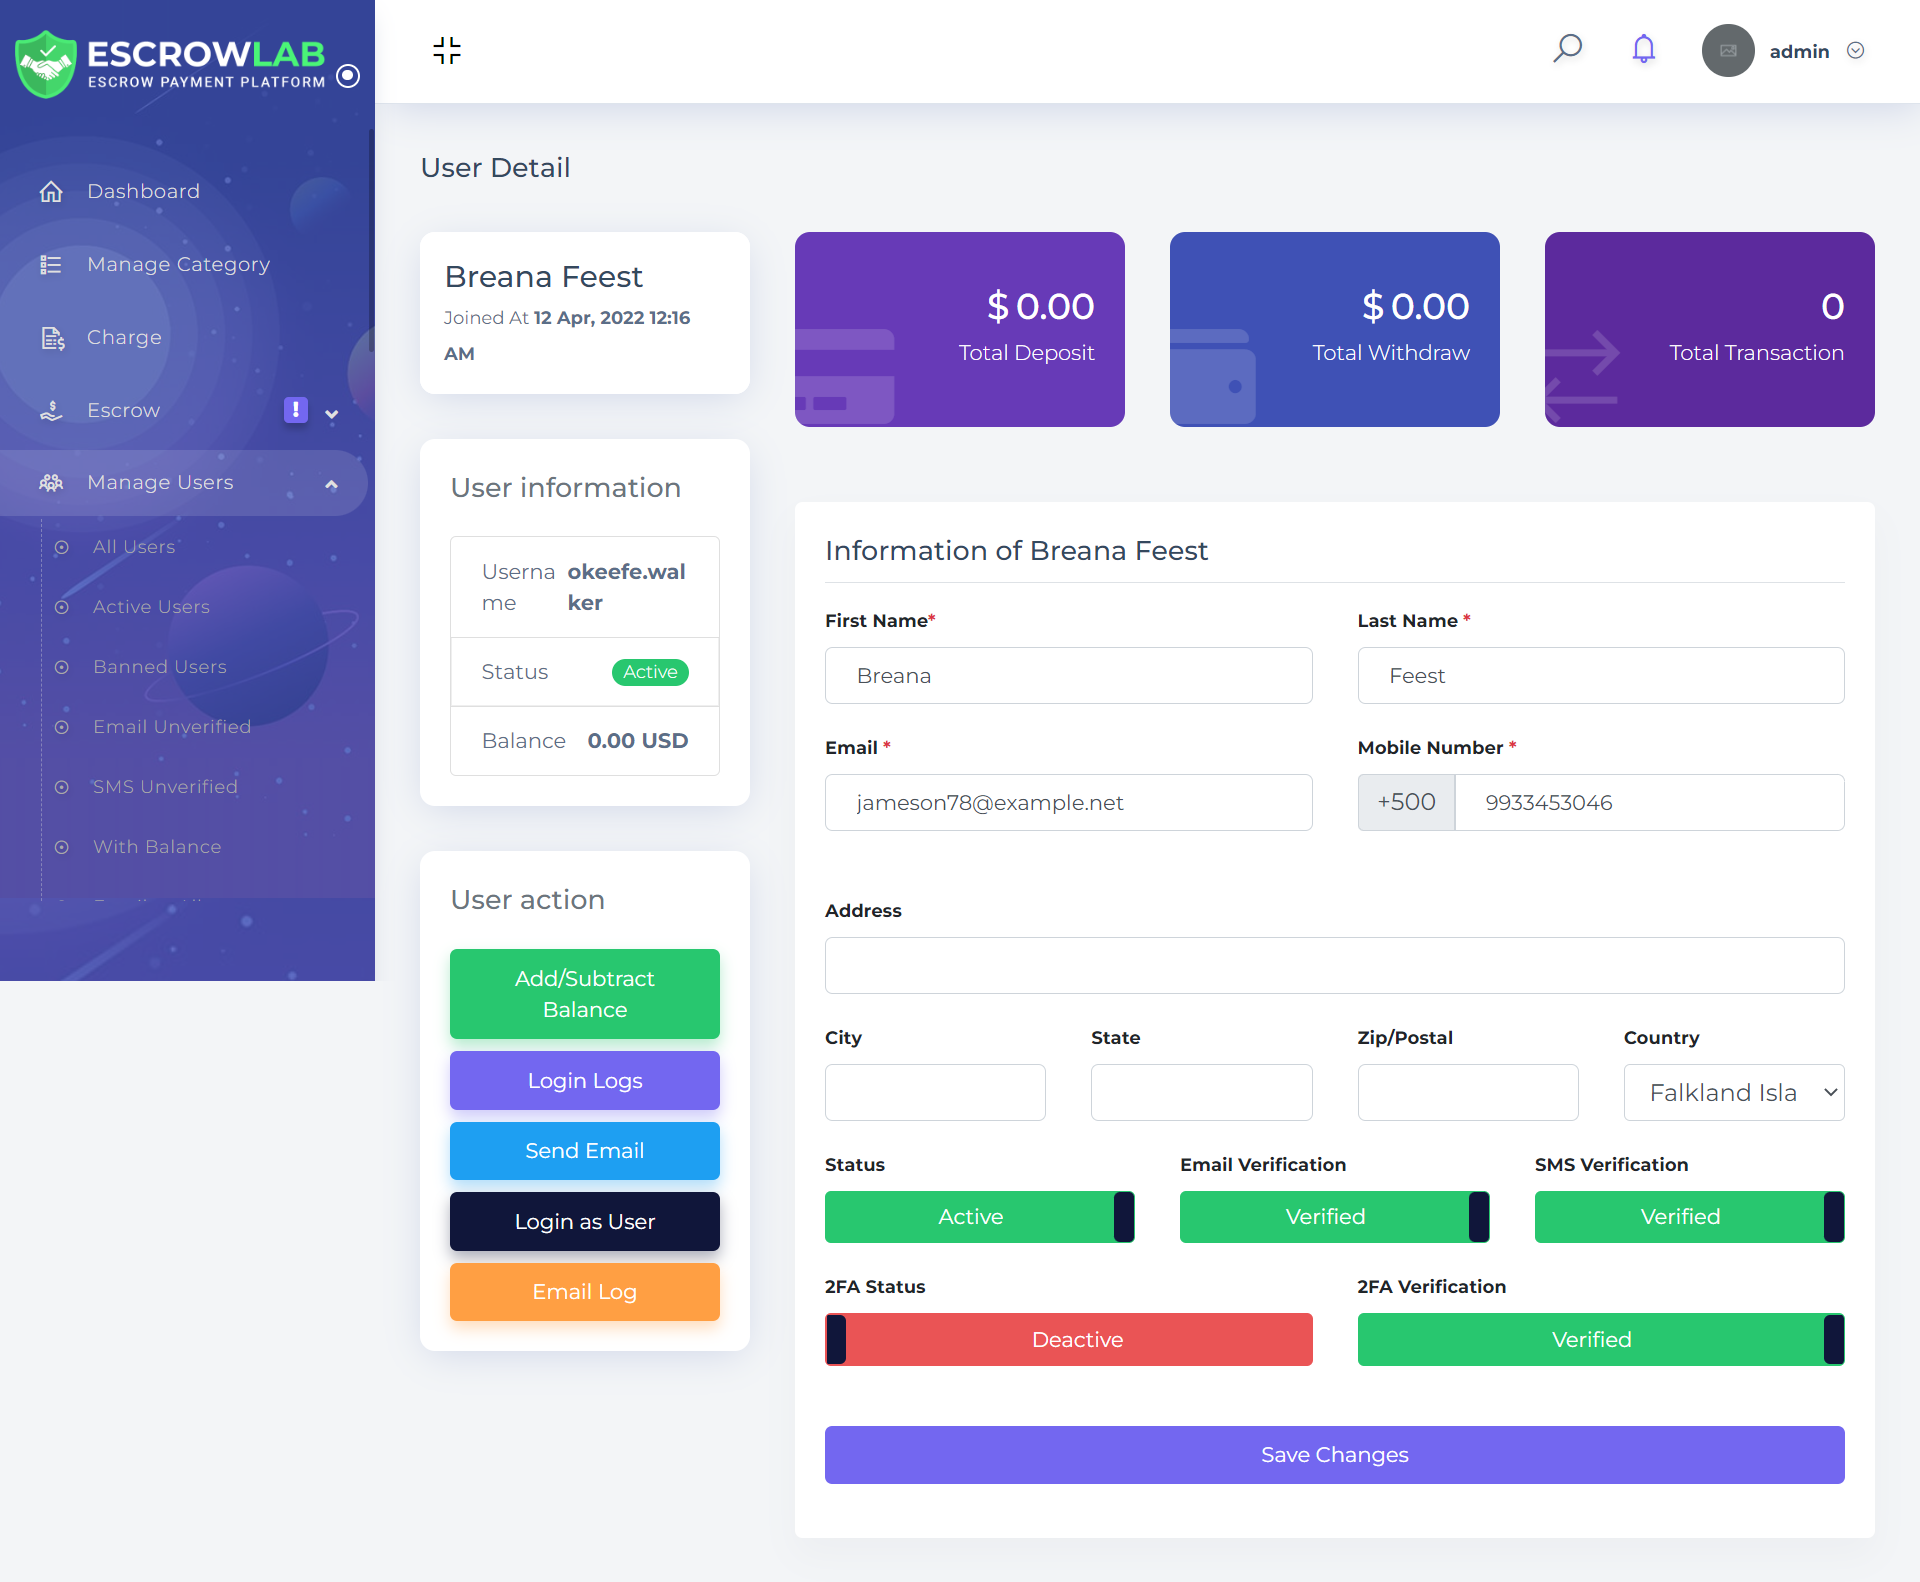Click the Dashboard home icon
Image resolution: width=1920 pixels, height=1582 pixels.
point(51,191)
